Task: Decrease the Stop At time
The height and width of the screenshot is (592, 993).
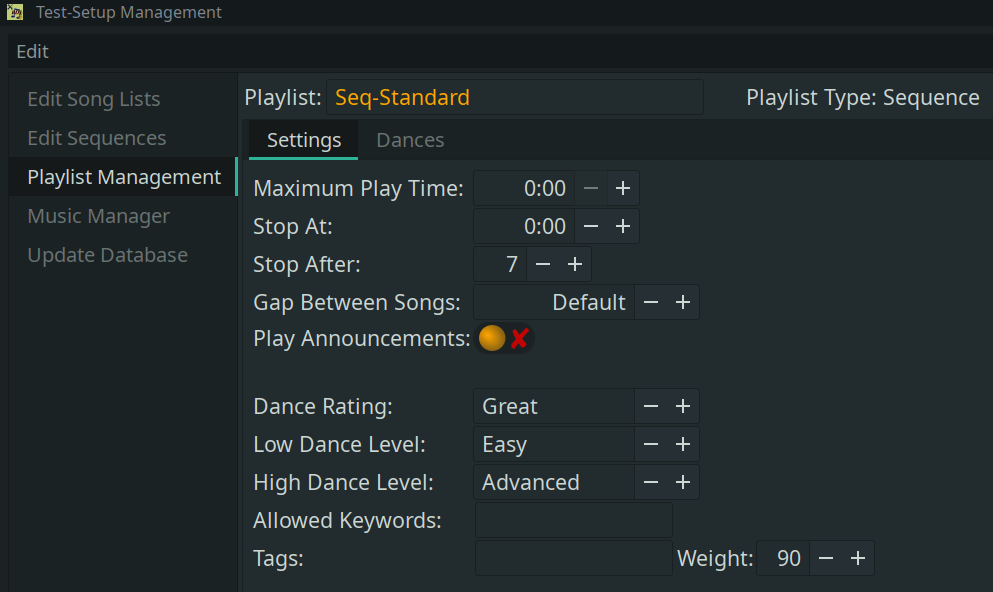Action: [x=591, y=226]
